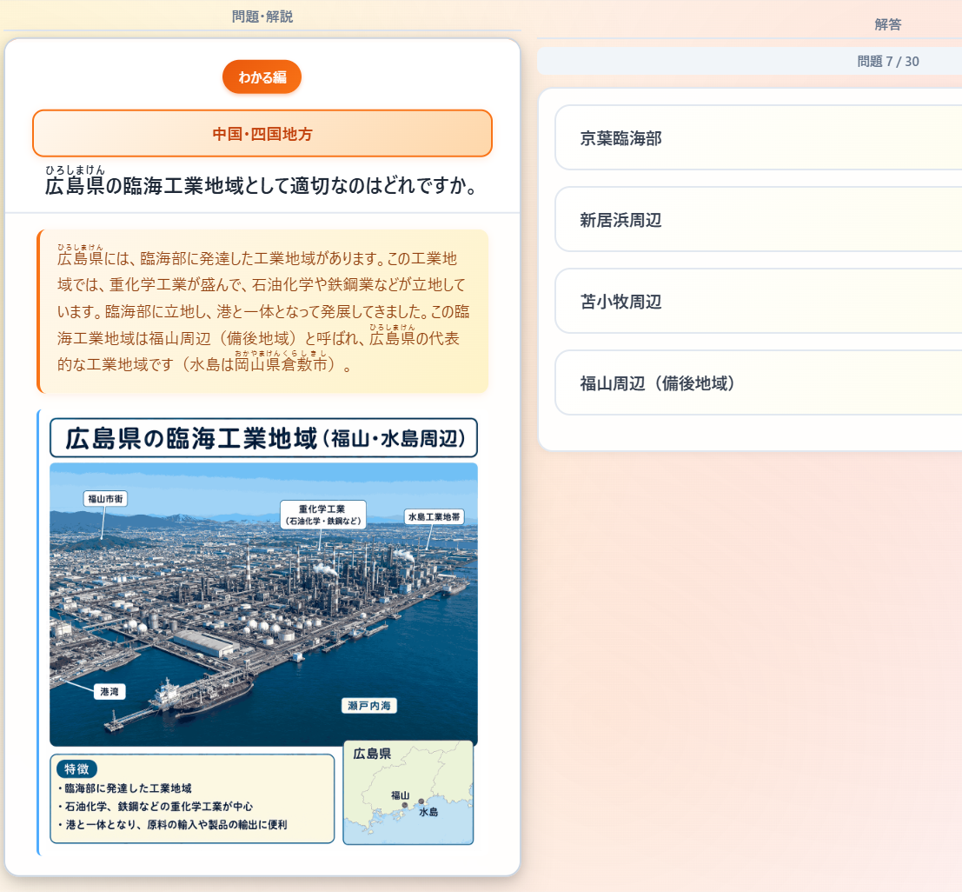Click the 福山市街 label on photo
The height and width of the screenshot is (892, 962).
pos(106,499)
